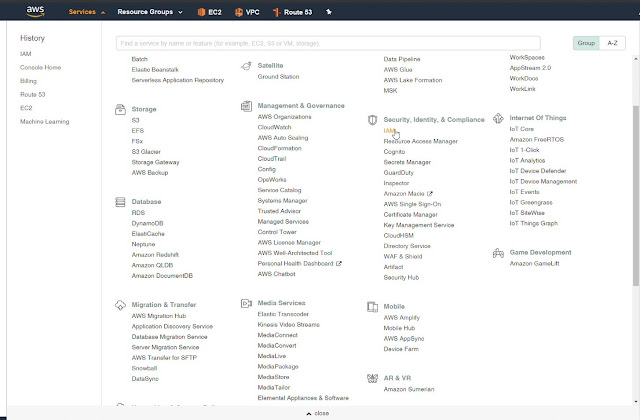Expand the Resource Groups dropdown
The image size is (640, 420).
[150, 12]
